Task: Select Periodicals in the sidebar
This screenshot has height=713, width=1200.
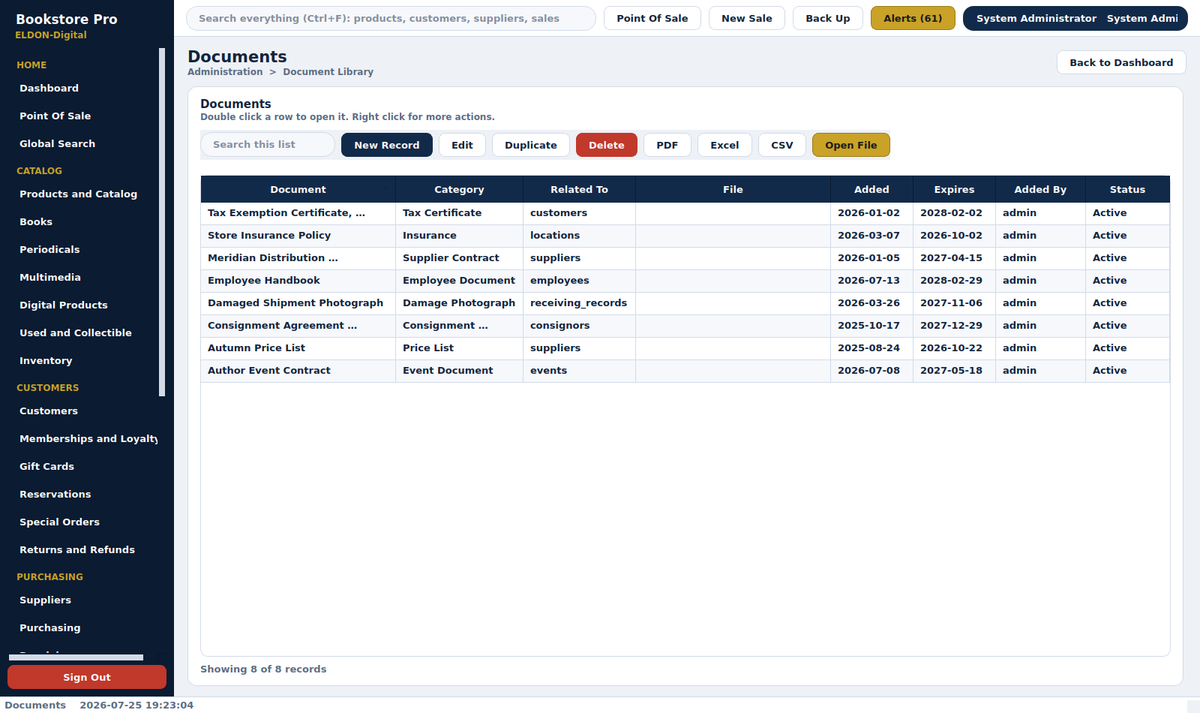Action: pos(49,250)
